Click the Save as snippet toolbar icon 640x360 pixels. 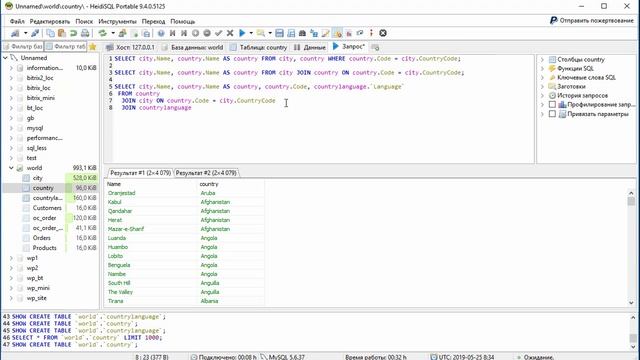point(291,33)
